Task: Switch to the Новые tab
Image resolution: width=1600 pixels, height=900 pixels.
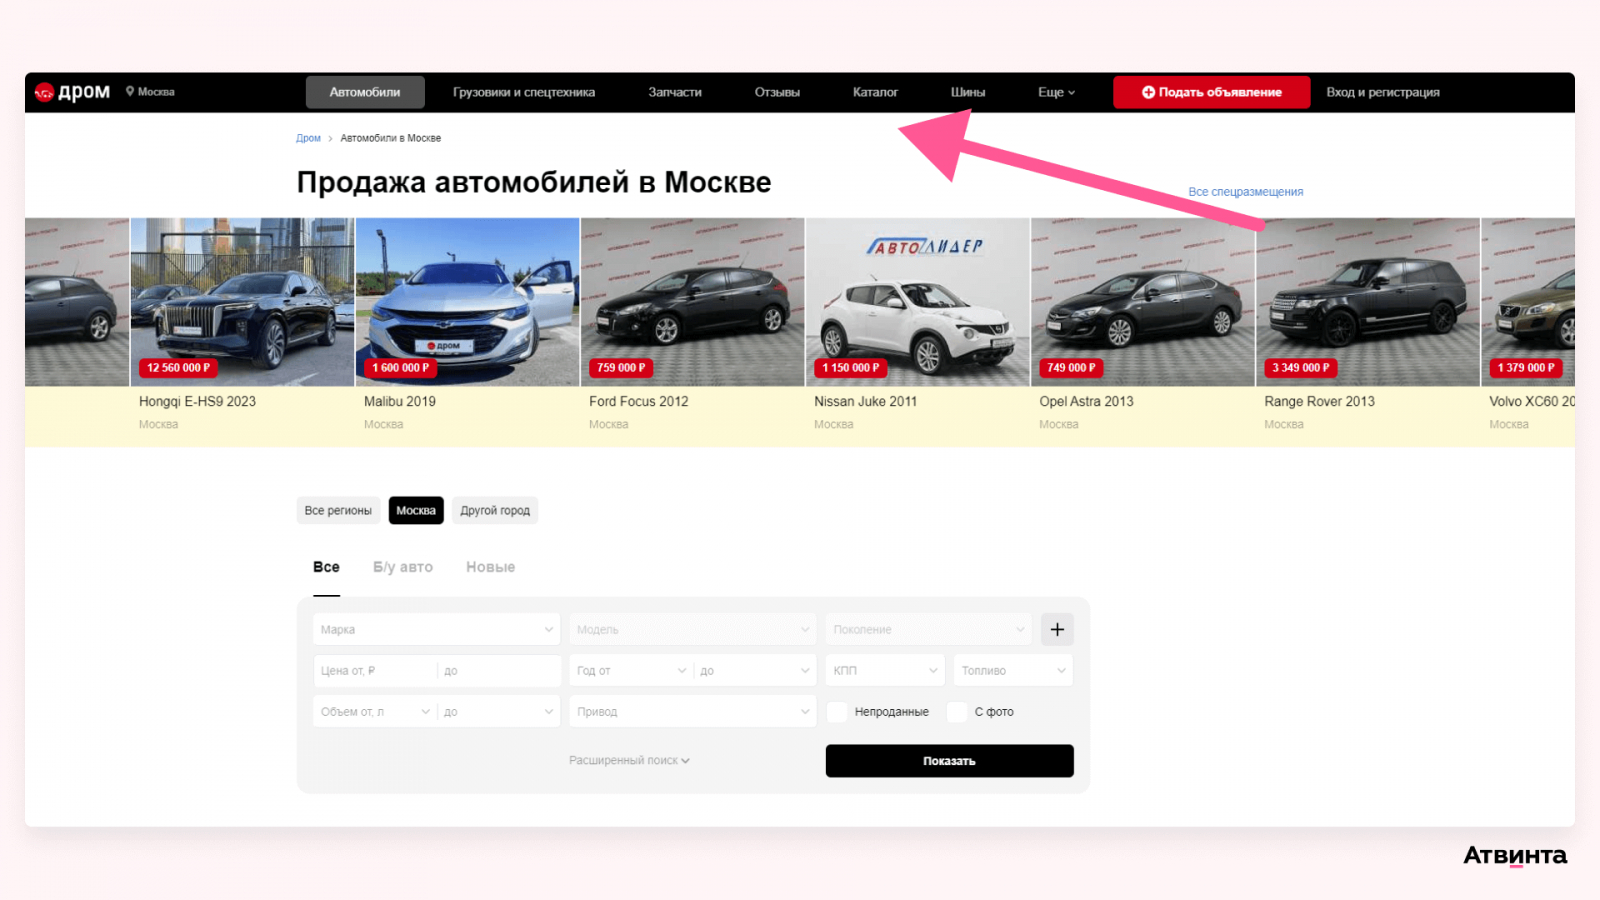Action: tap(491, 567)
